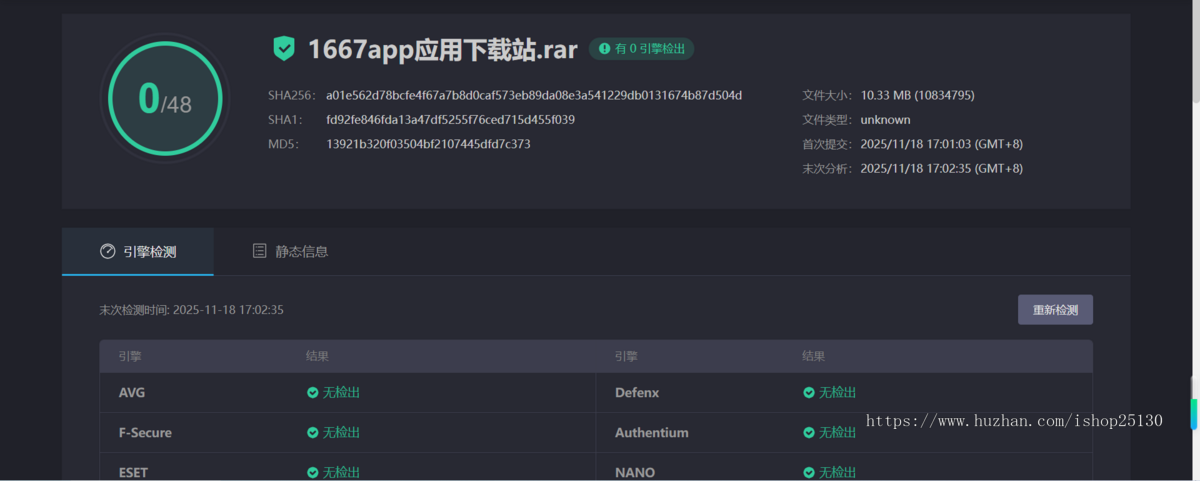Click the Authentium engine name
The width and height of the screenshot is (1200, 481).
click(x=652, y=433)
